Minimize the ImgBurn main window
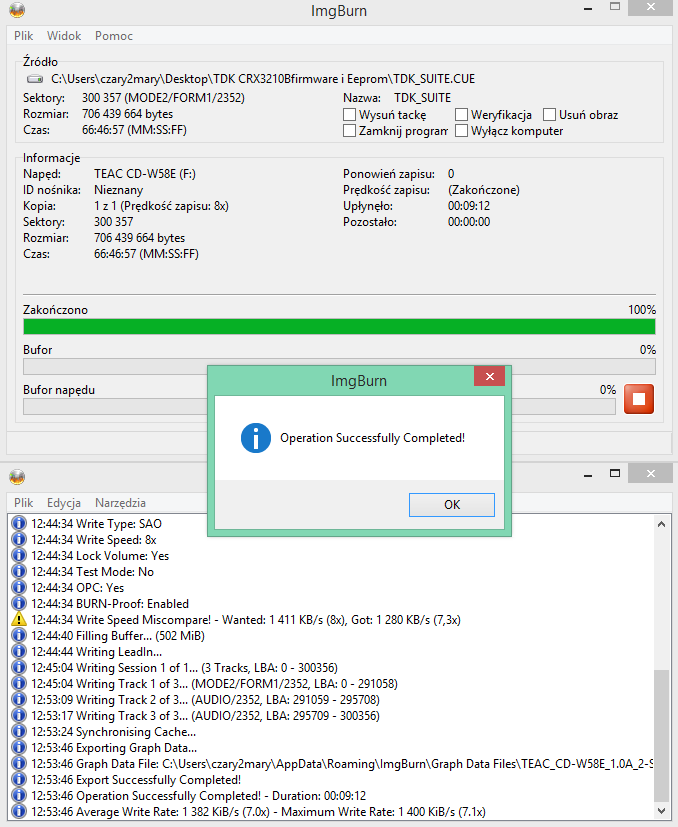Image resolution: width=678 pixels, height=827 pixels. (588, 8)
